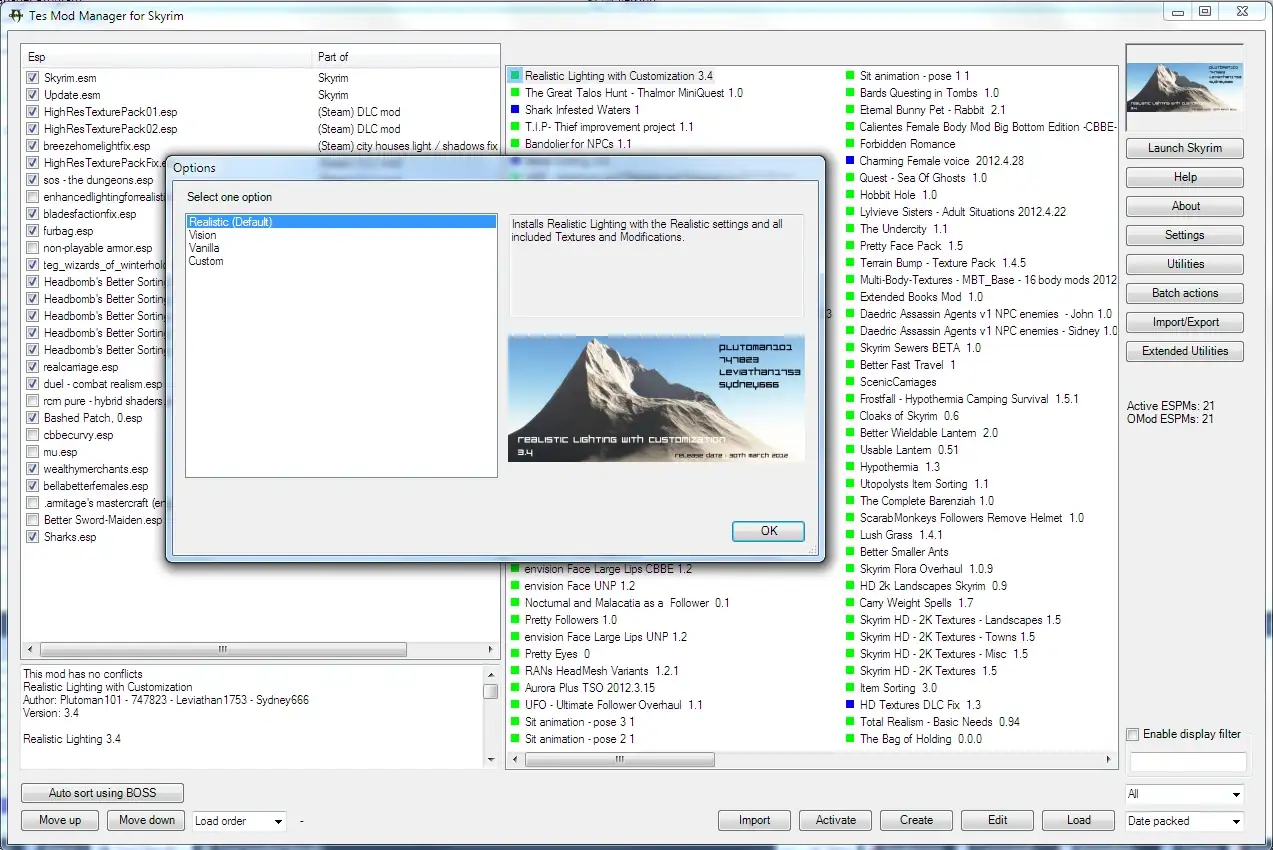Click the green icon beside Item Sorting 3.0

tap(849, 687)
